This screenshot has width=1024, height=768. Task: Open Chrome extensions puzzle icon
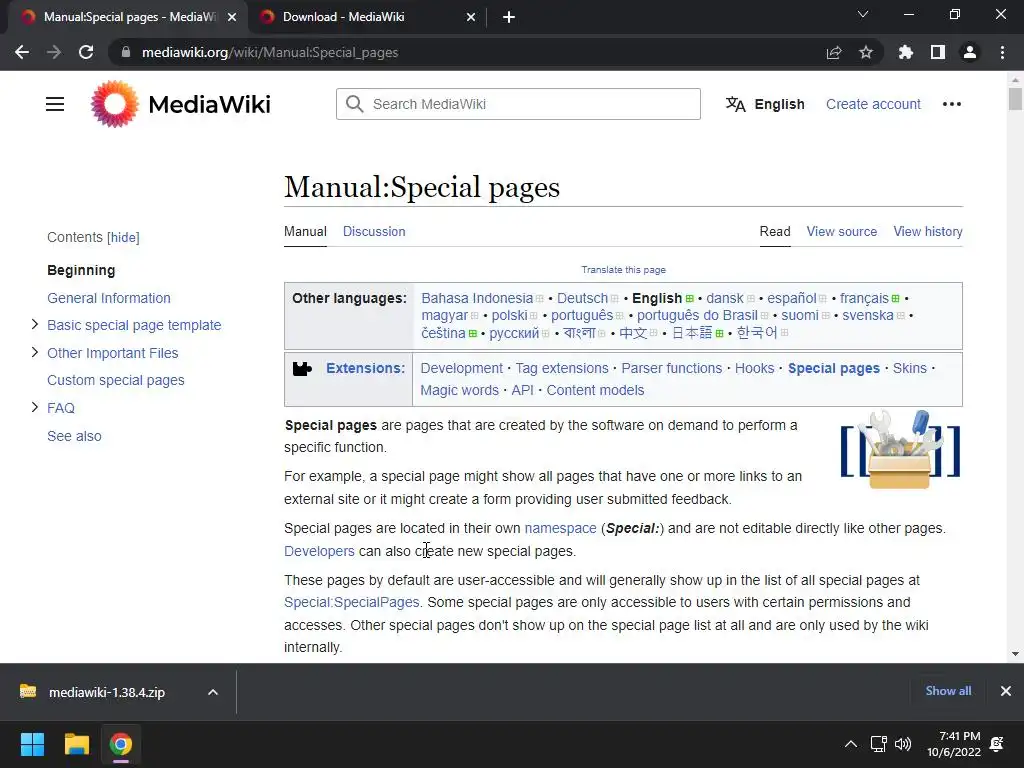click(906, 52)
